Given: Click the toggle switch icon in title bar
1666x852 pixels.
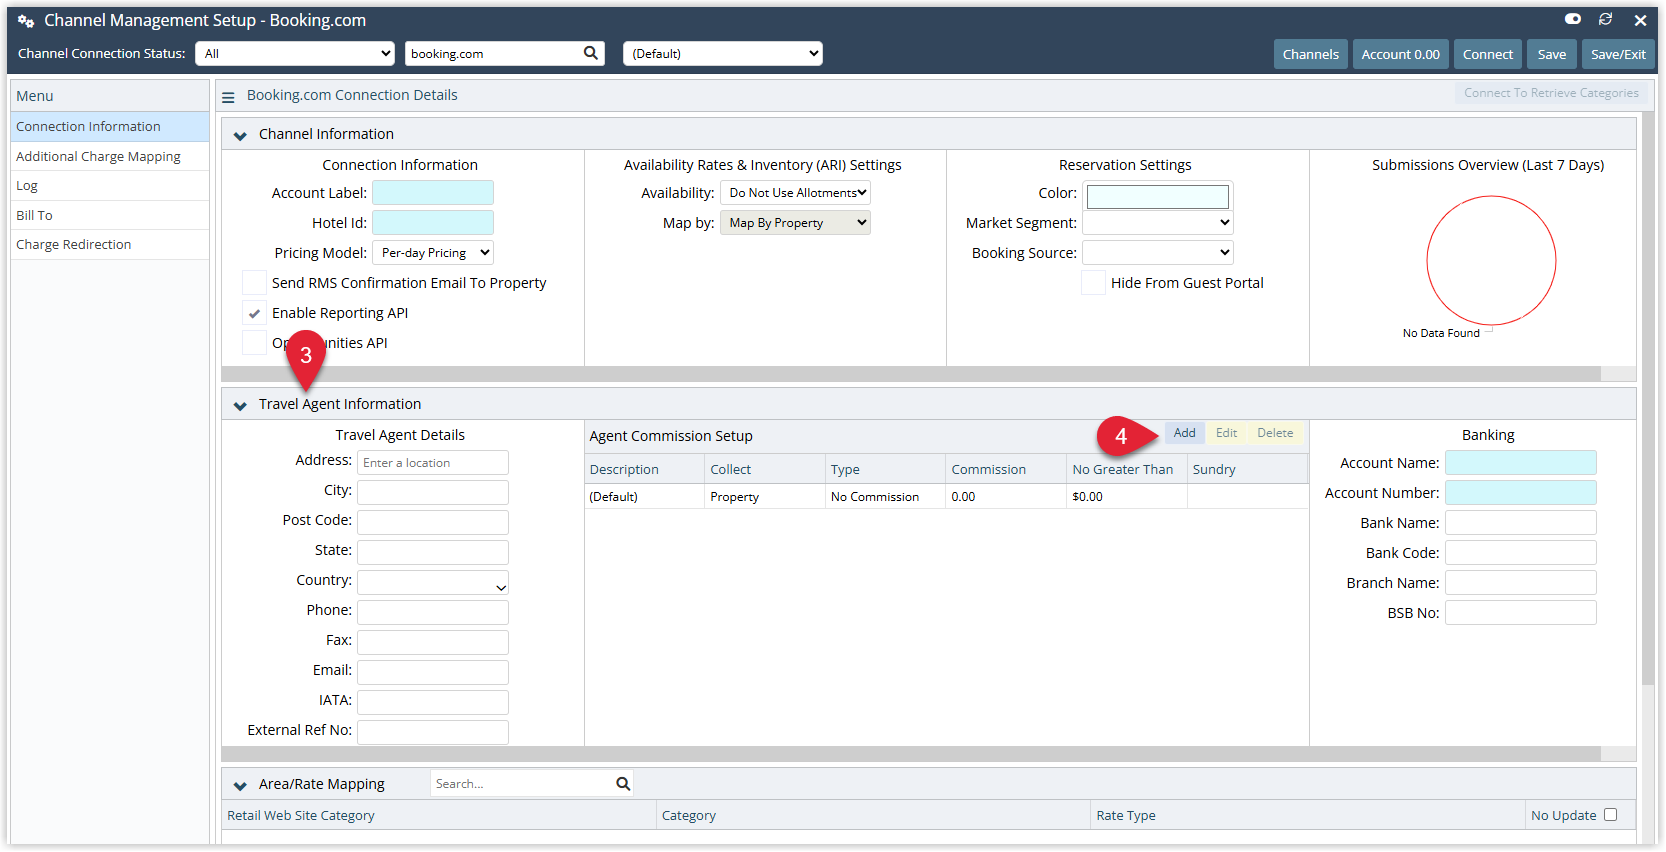Looking at the screenshot, I should point(1572,19).
